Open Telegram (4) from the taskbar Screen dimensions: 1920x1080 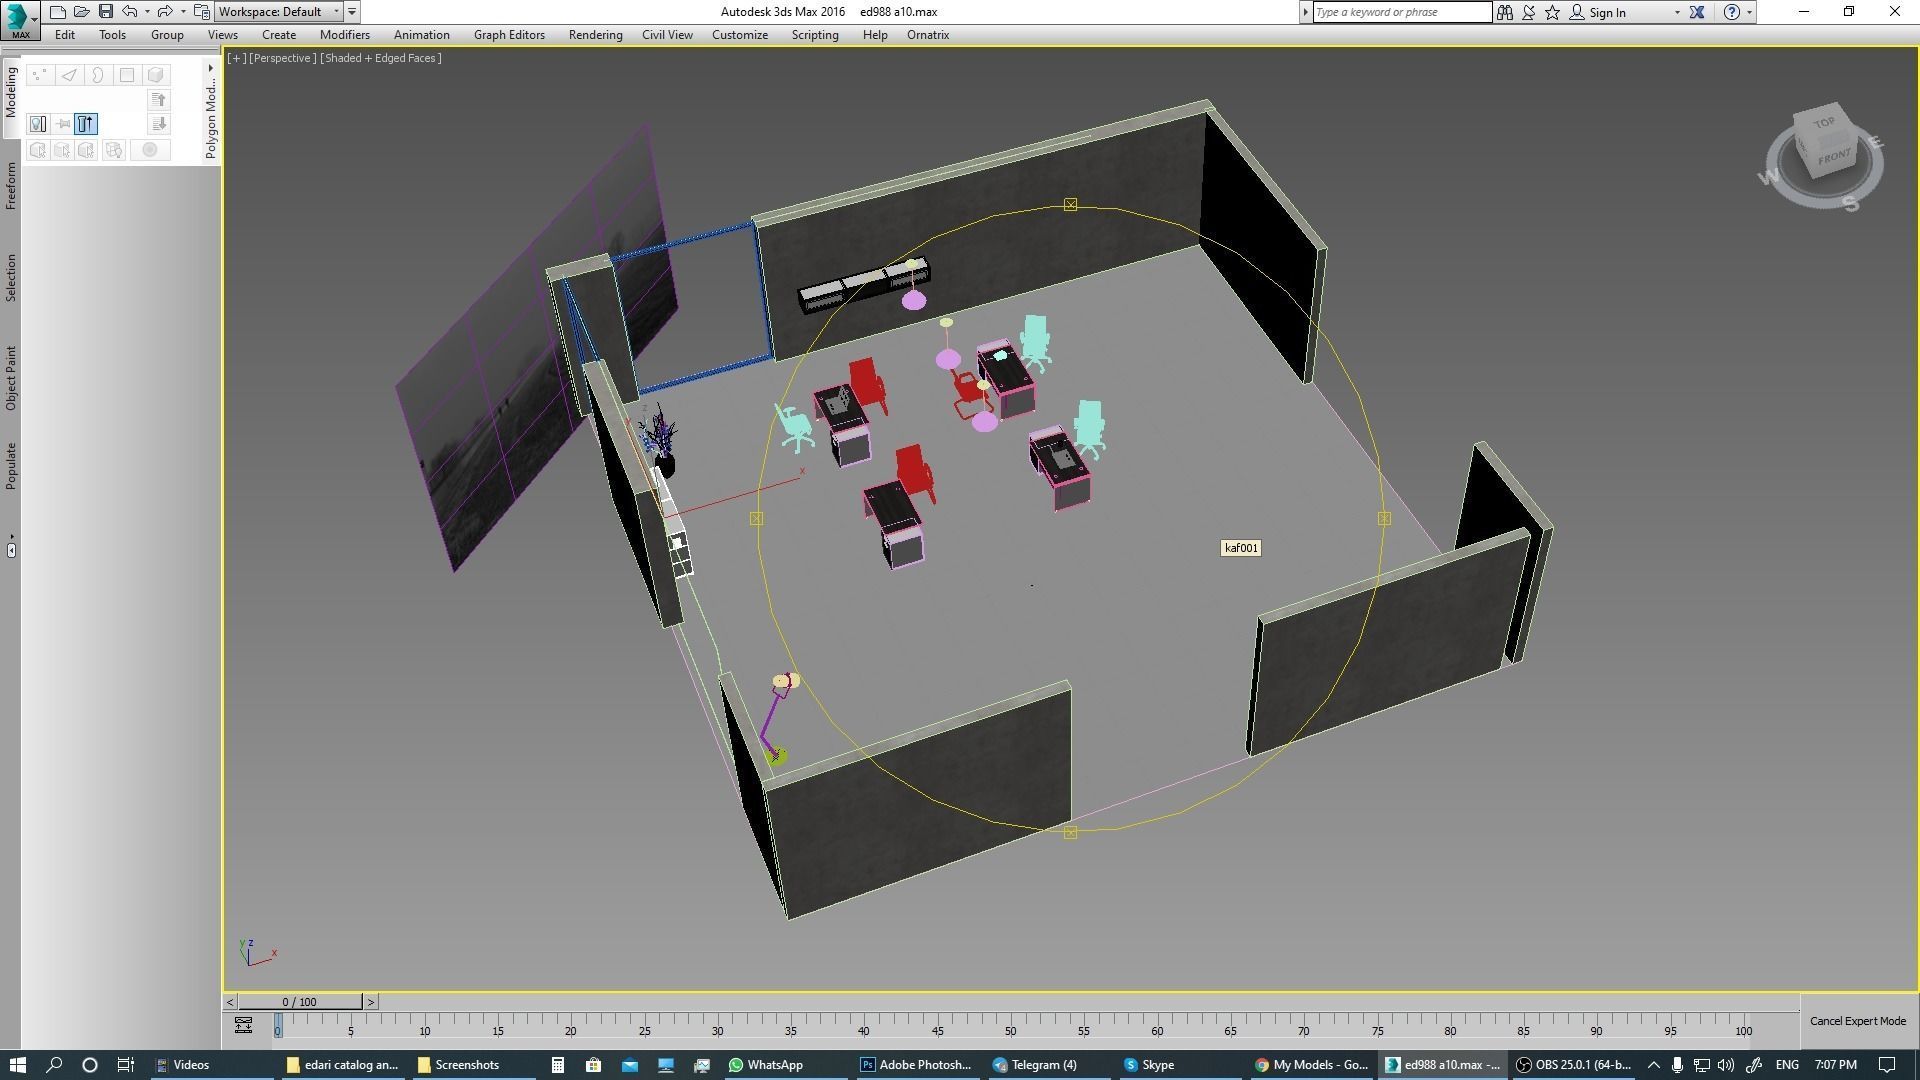coord(1035,1065)
